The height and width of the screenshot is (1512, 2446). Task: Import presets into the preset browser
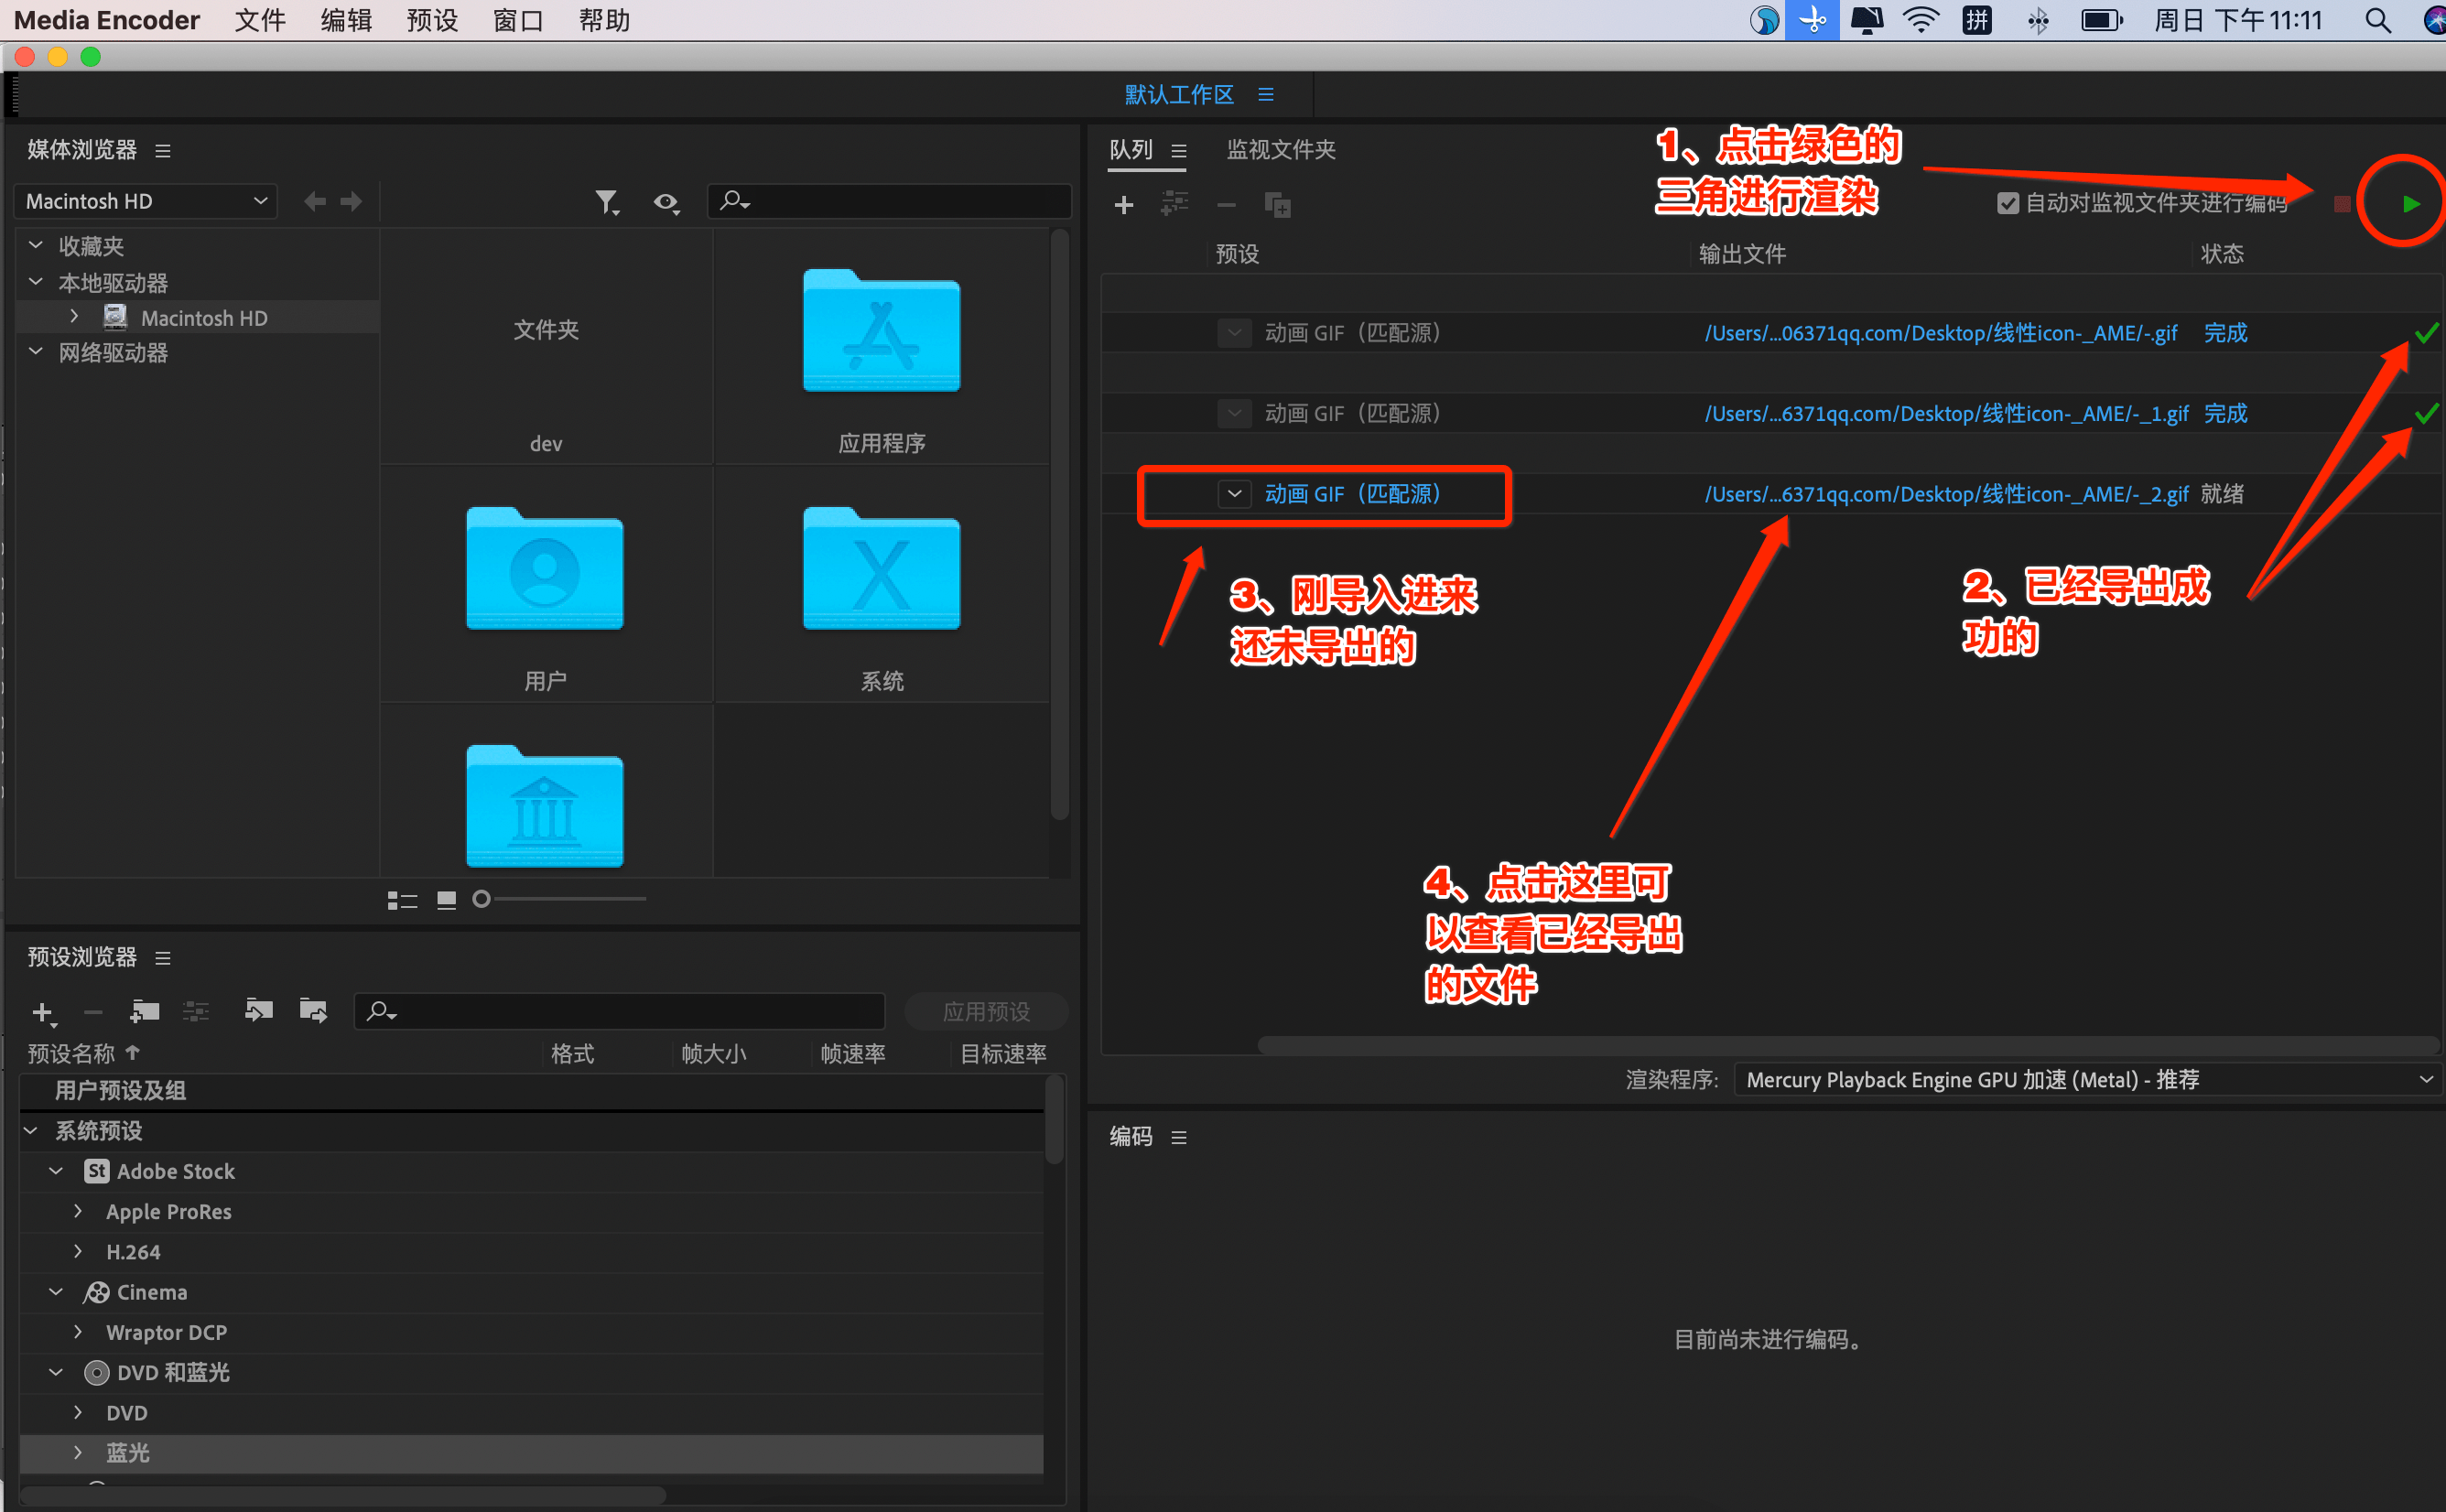pyautogui.click(x=258, y=1011)
